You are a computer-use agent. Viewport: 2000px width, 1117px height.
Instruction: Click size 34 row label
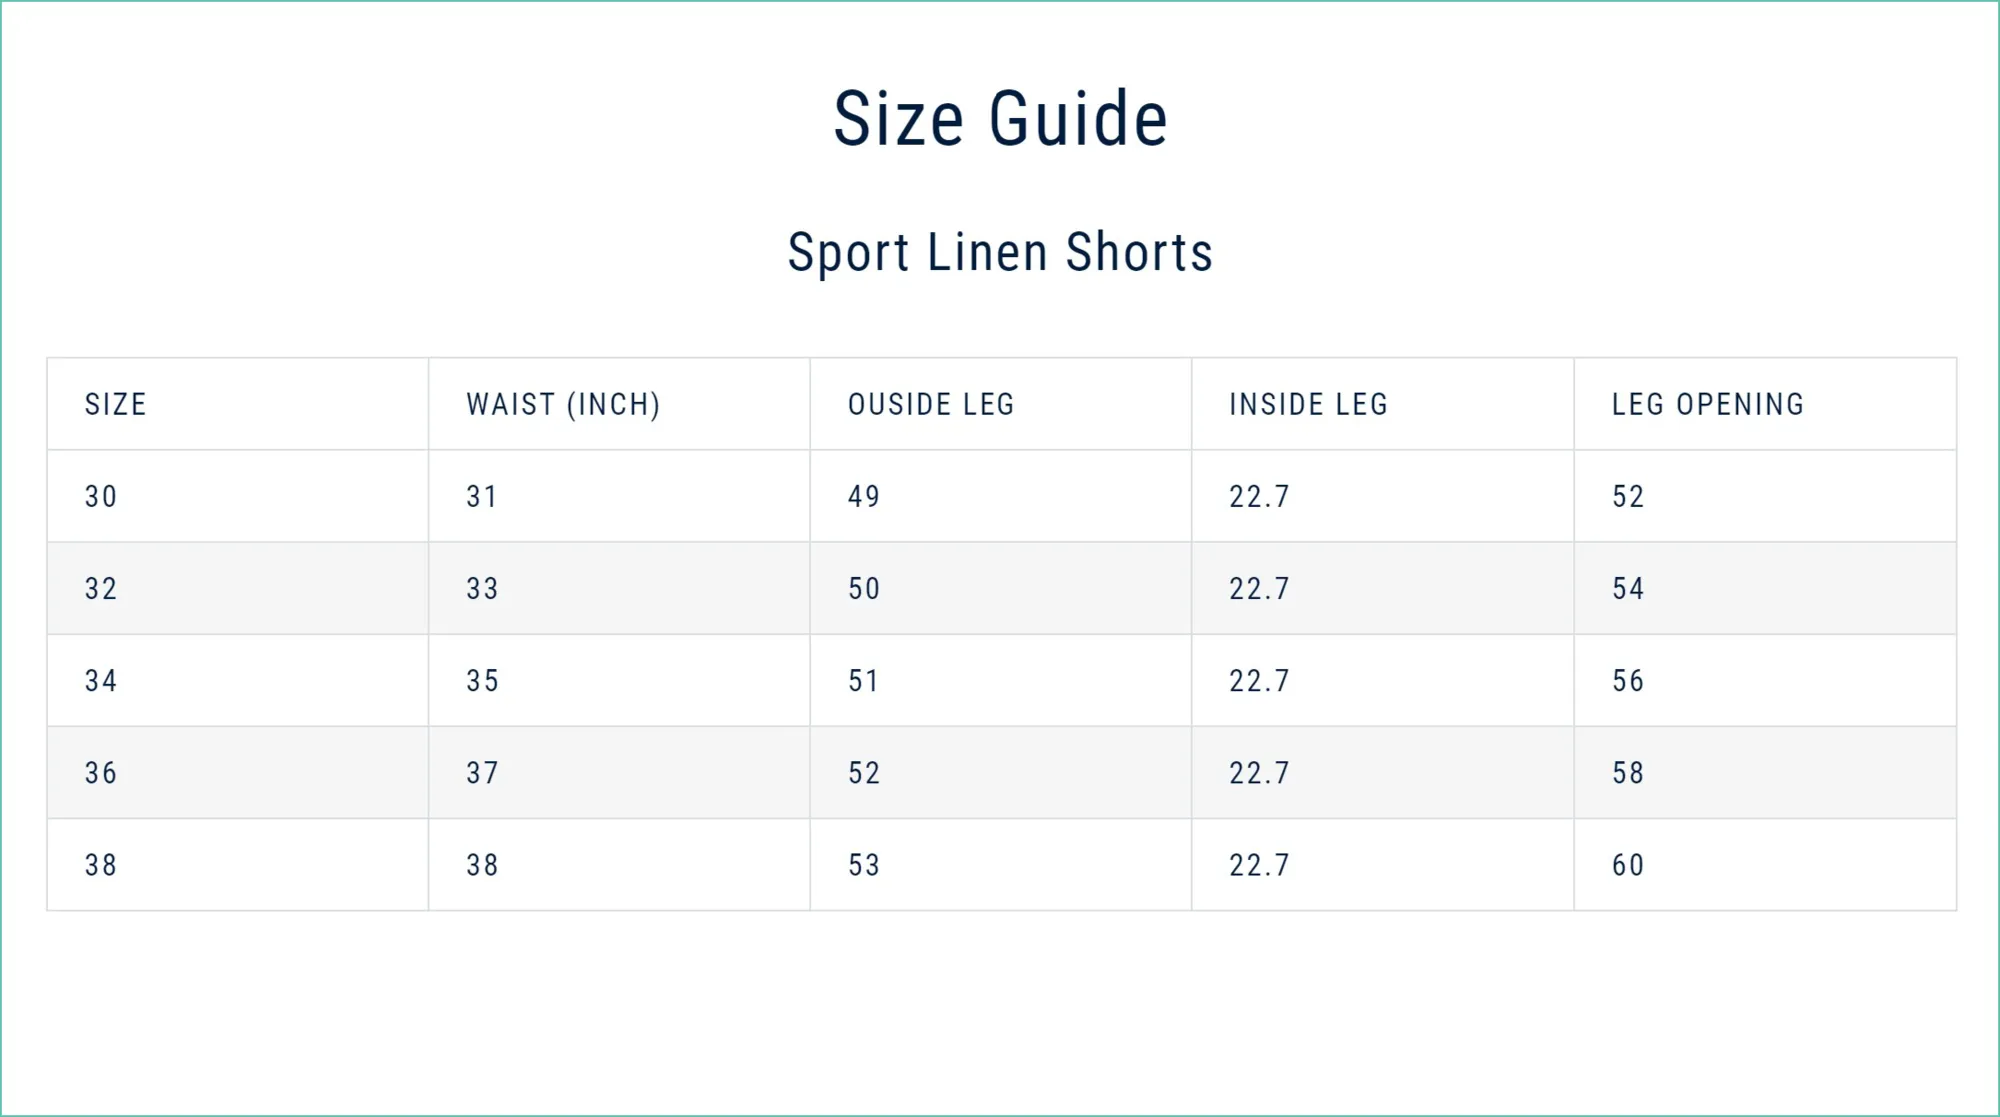(x=101, y=681)
